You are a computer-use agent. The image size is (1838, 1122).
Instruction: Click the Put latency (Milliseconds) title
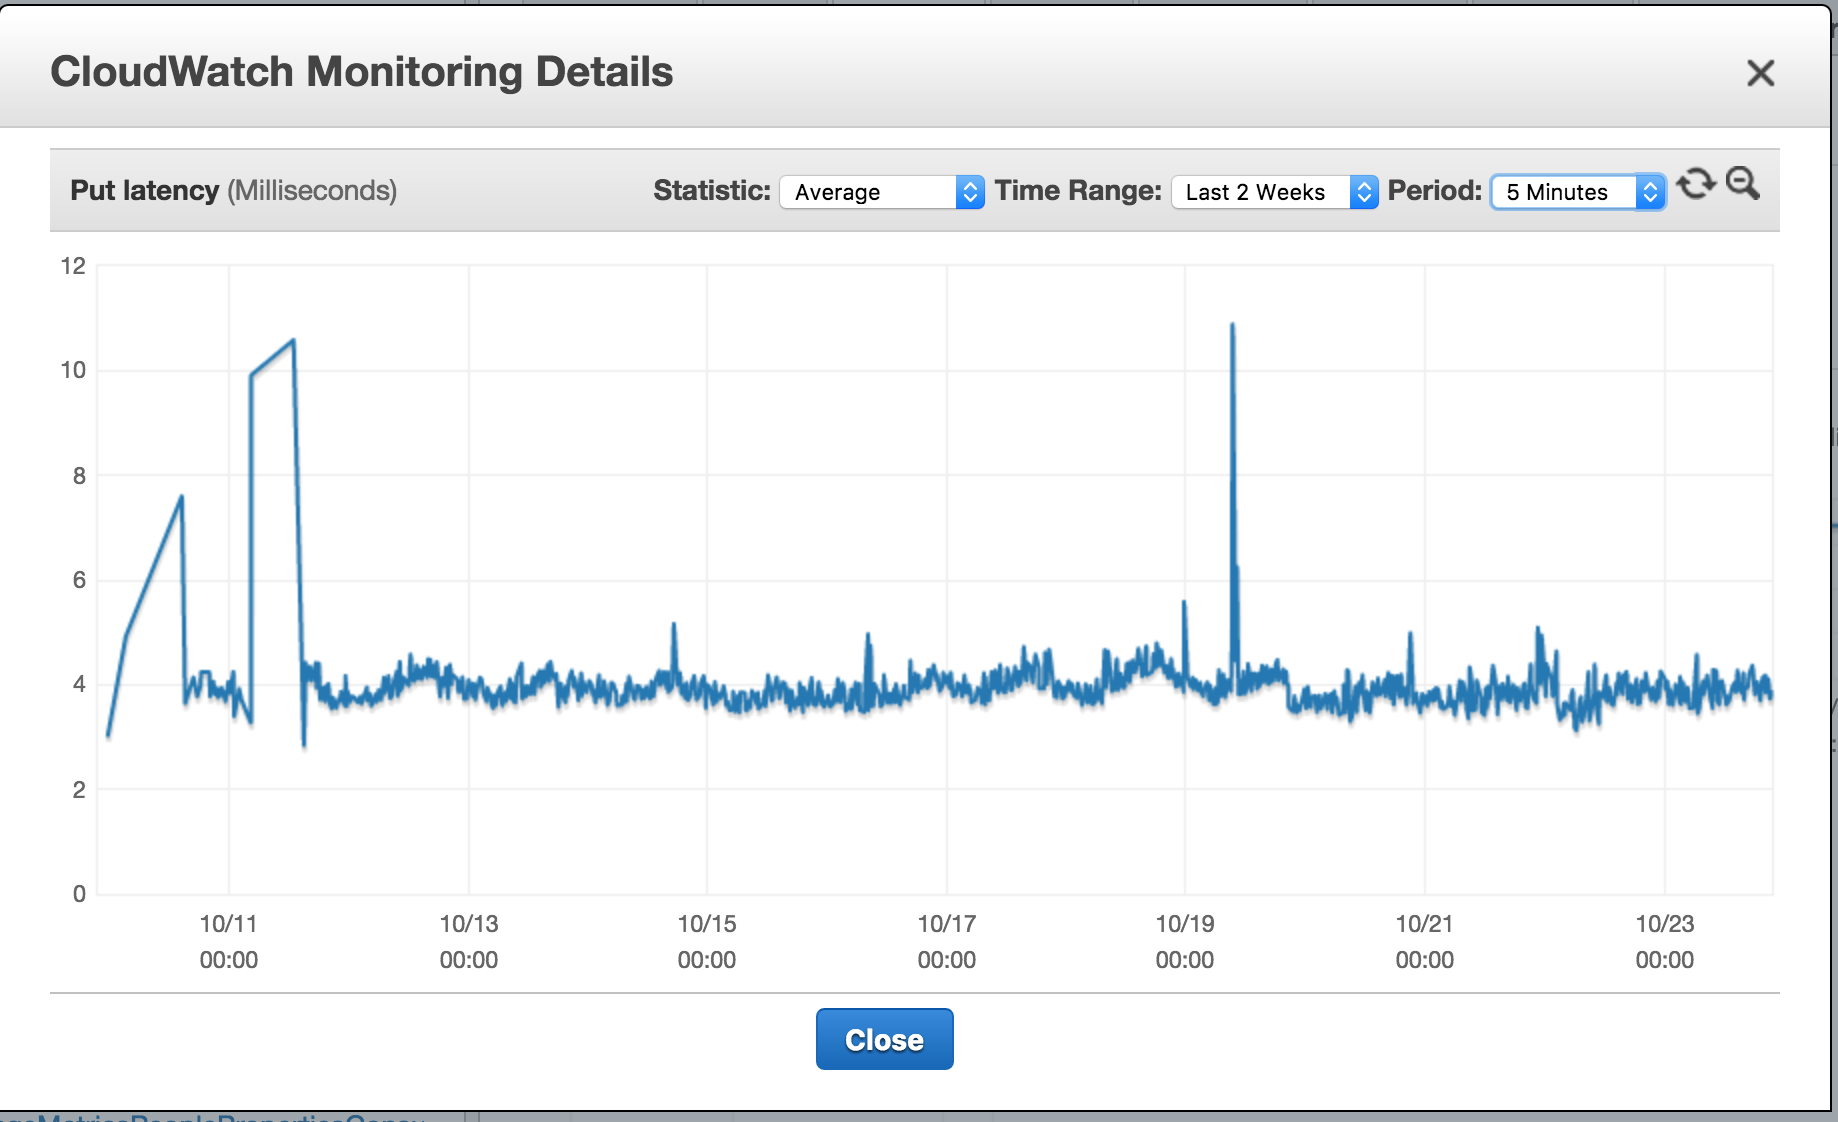click(234, 191)
